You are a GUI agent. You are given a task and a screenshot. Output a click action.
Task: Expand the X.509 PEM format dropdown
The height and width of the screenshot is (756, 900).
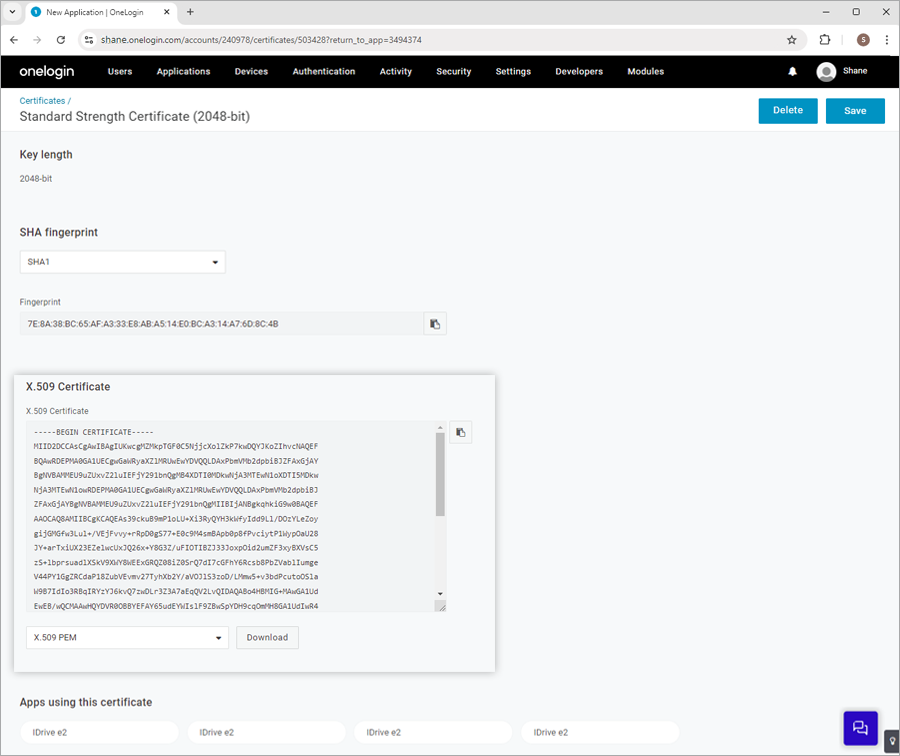coord(127,638)
